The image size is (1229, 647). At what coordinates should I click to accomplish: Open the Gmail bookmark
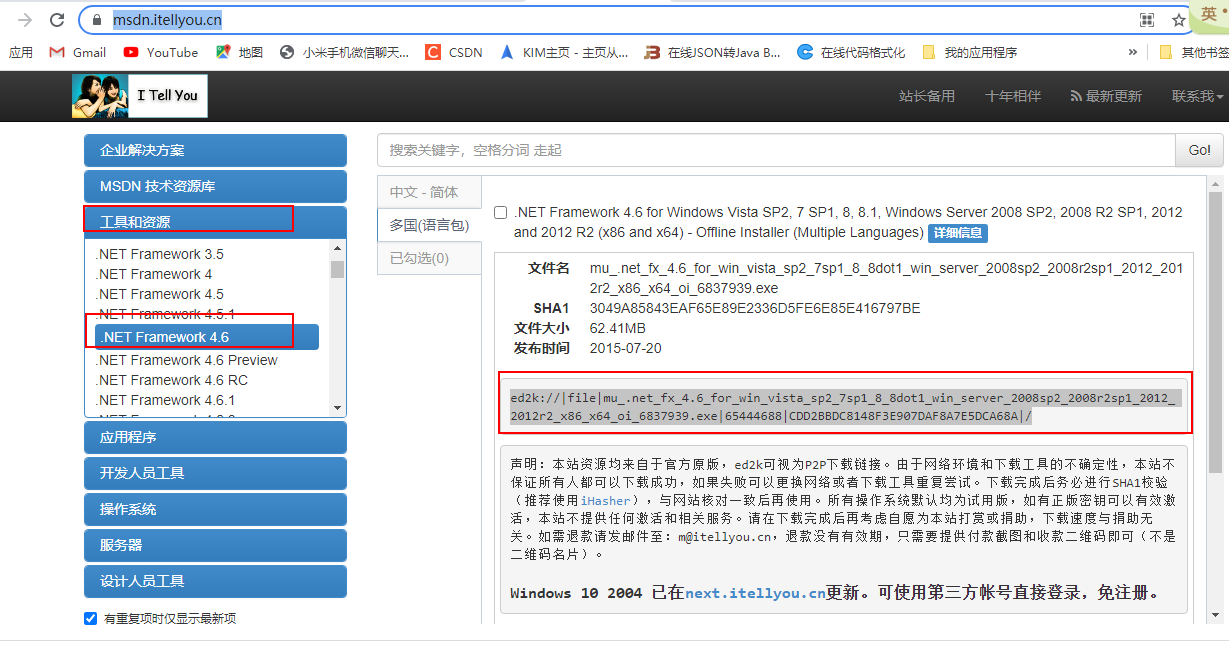(x=78, y=52)
